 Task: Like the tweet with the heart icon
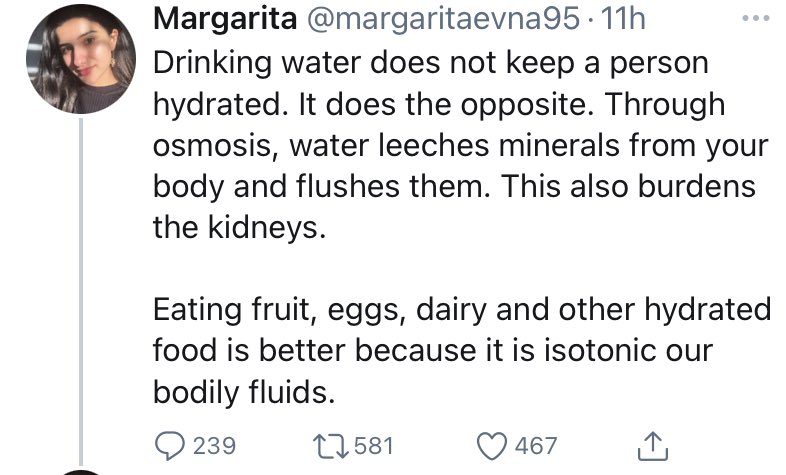(493, 444)
